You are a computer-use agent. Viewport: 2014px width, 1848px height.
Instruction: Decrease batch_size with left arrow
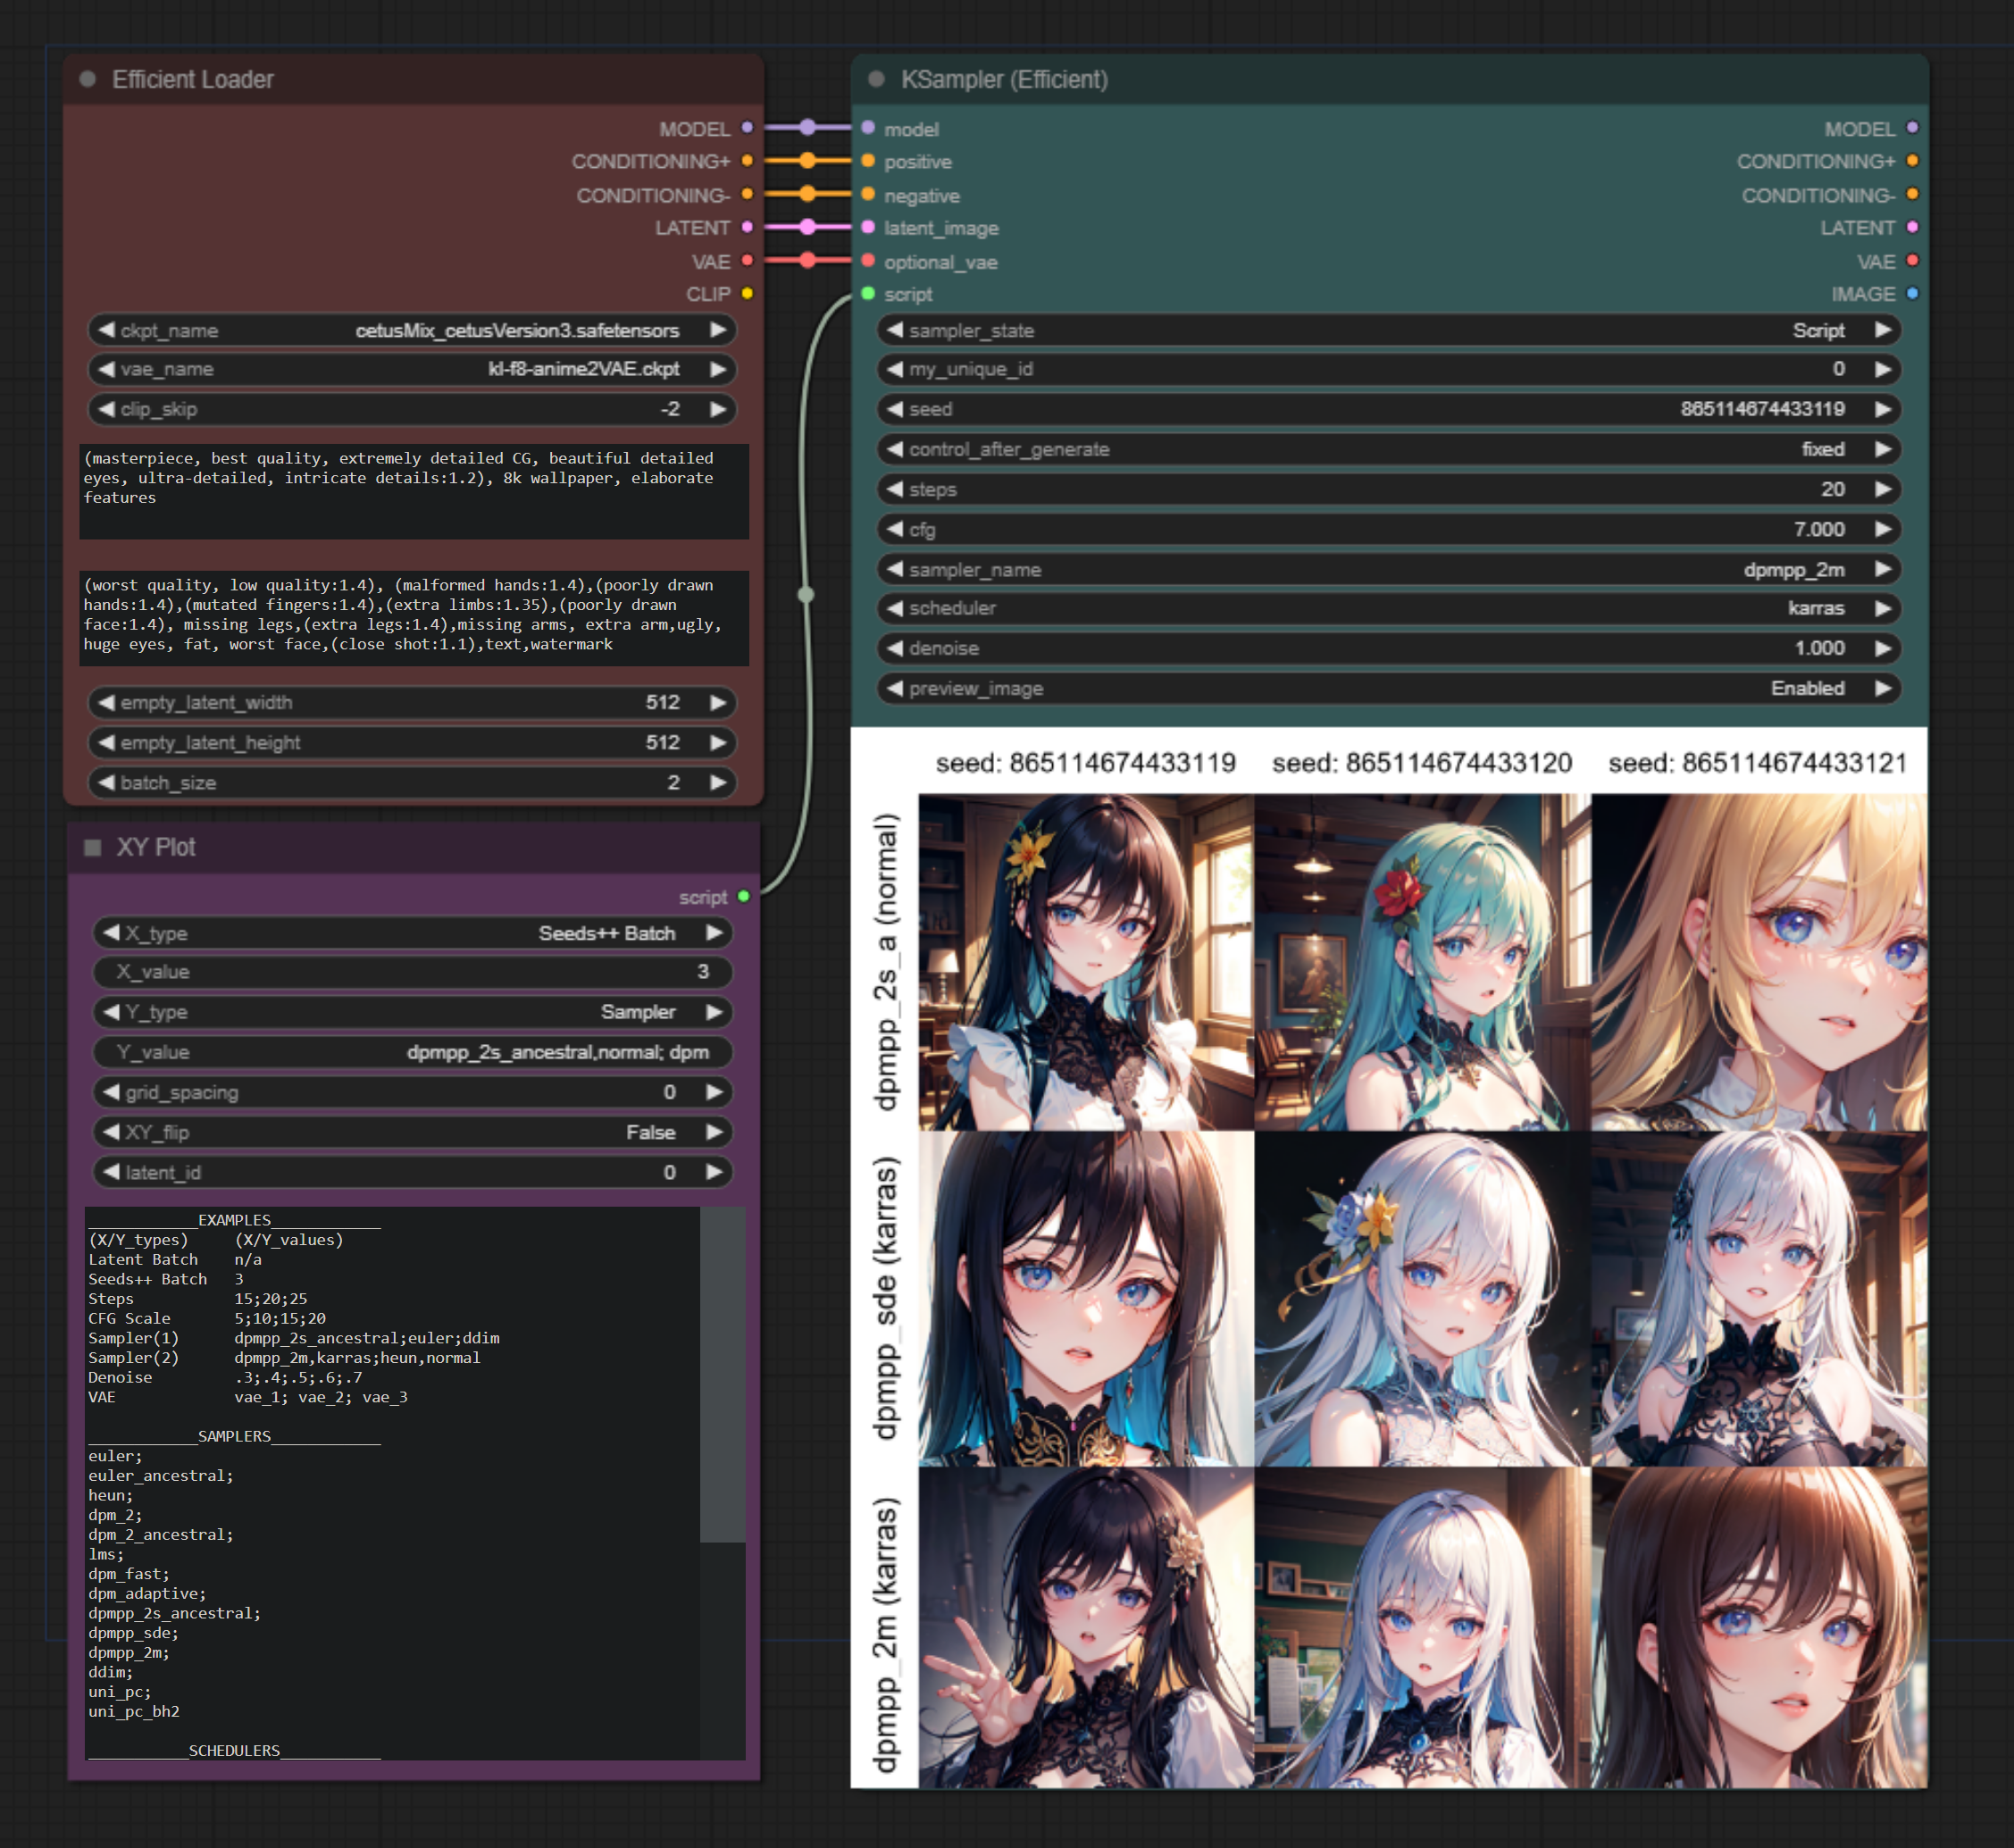coord(106,782)
